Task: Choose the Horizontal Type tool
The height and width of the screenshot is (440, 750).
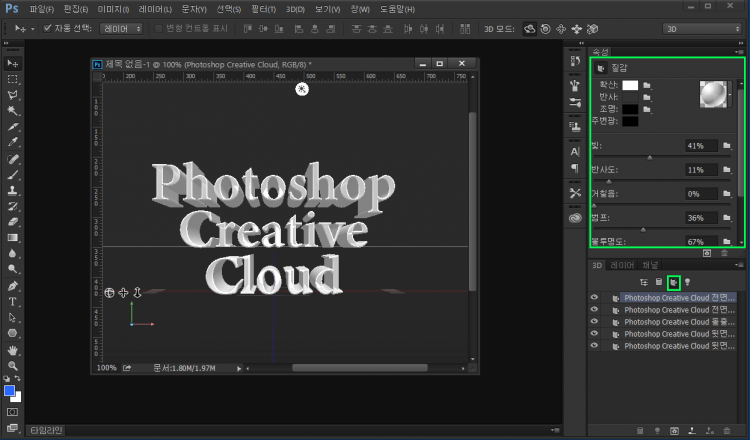Action: coord(13,301)
